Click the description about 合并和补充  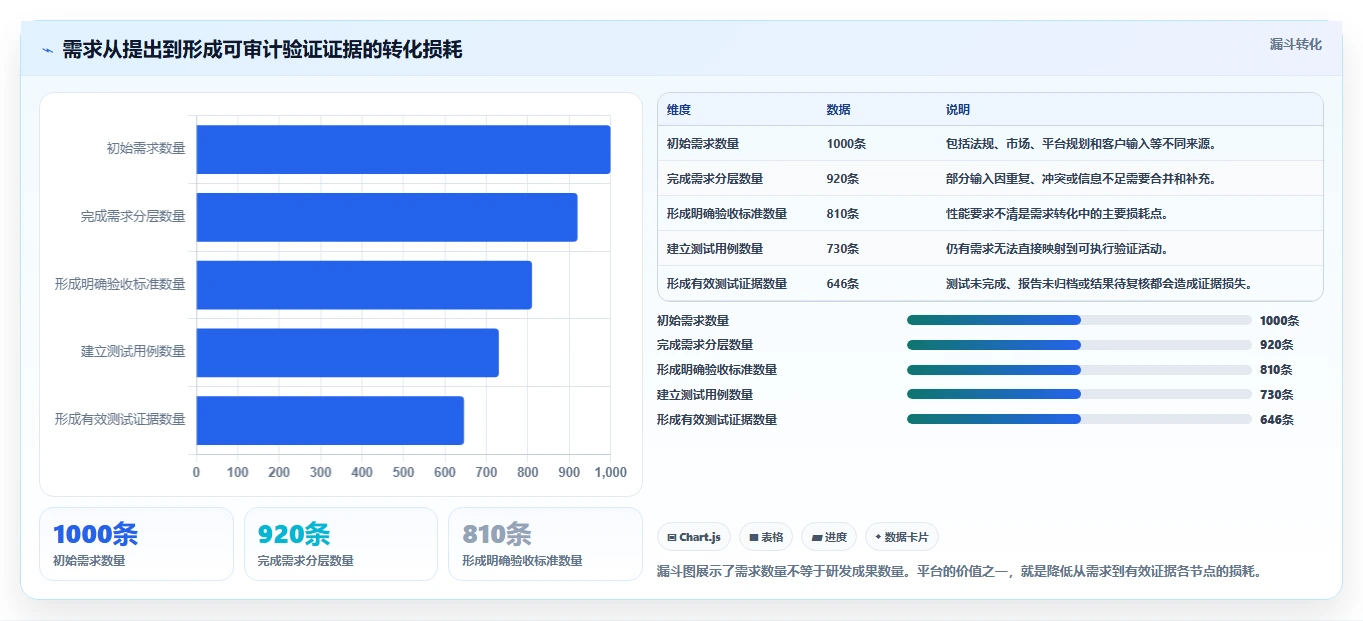point(1081,179)
